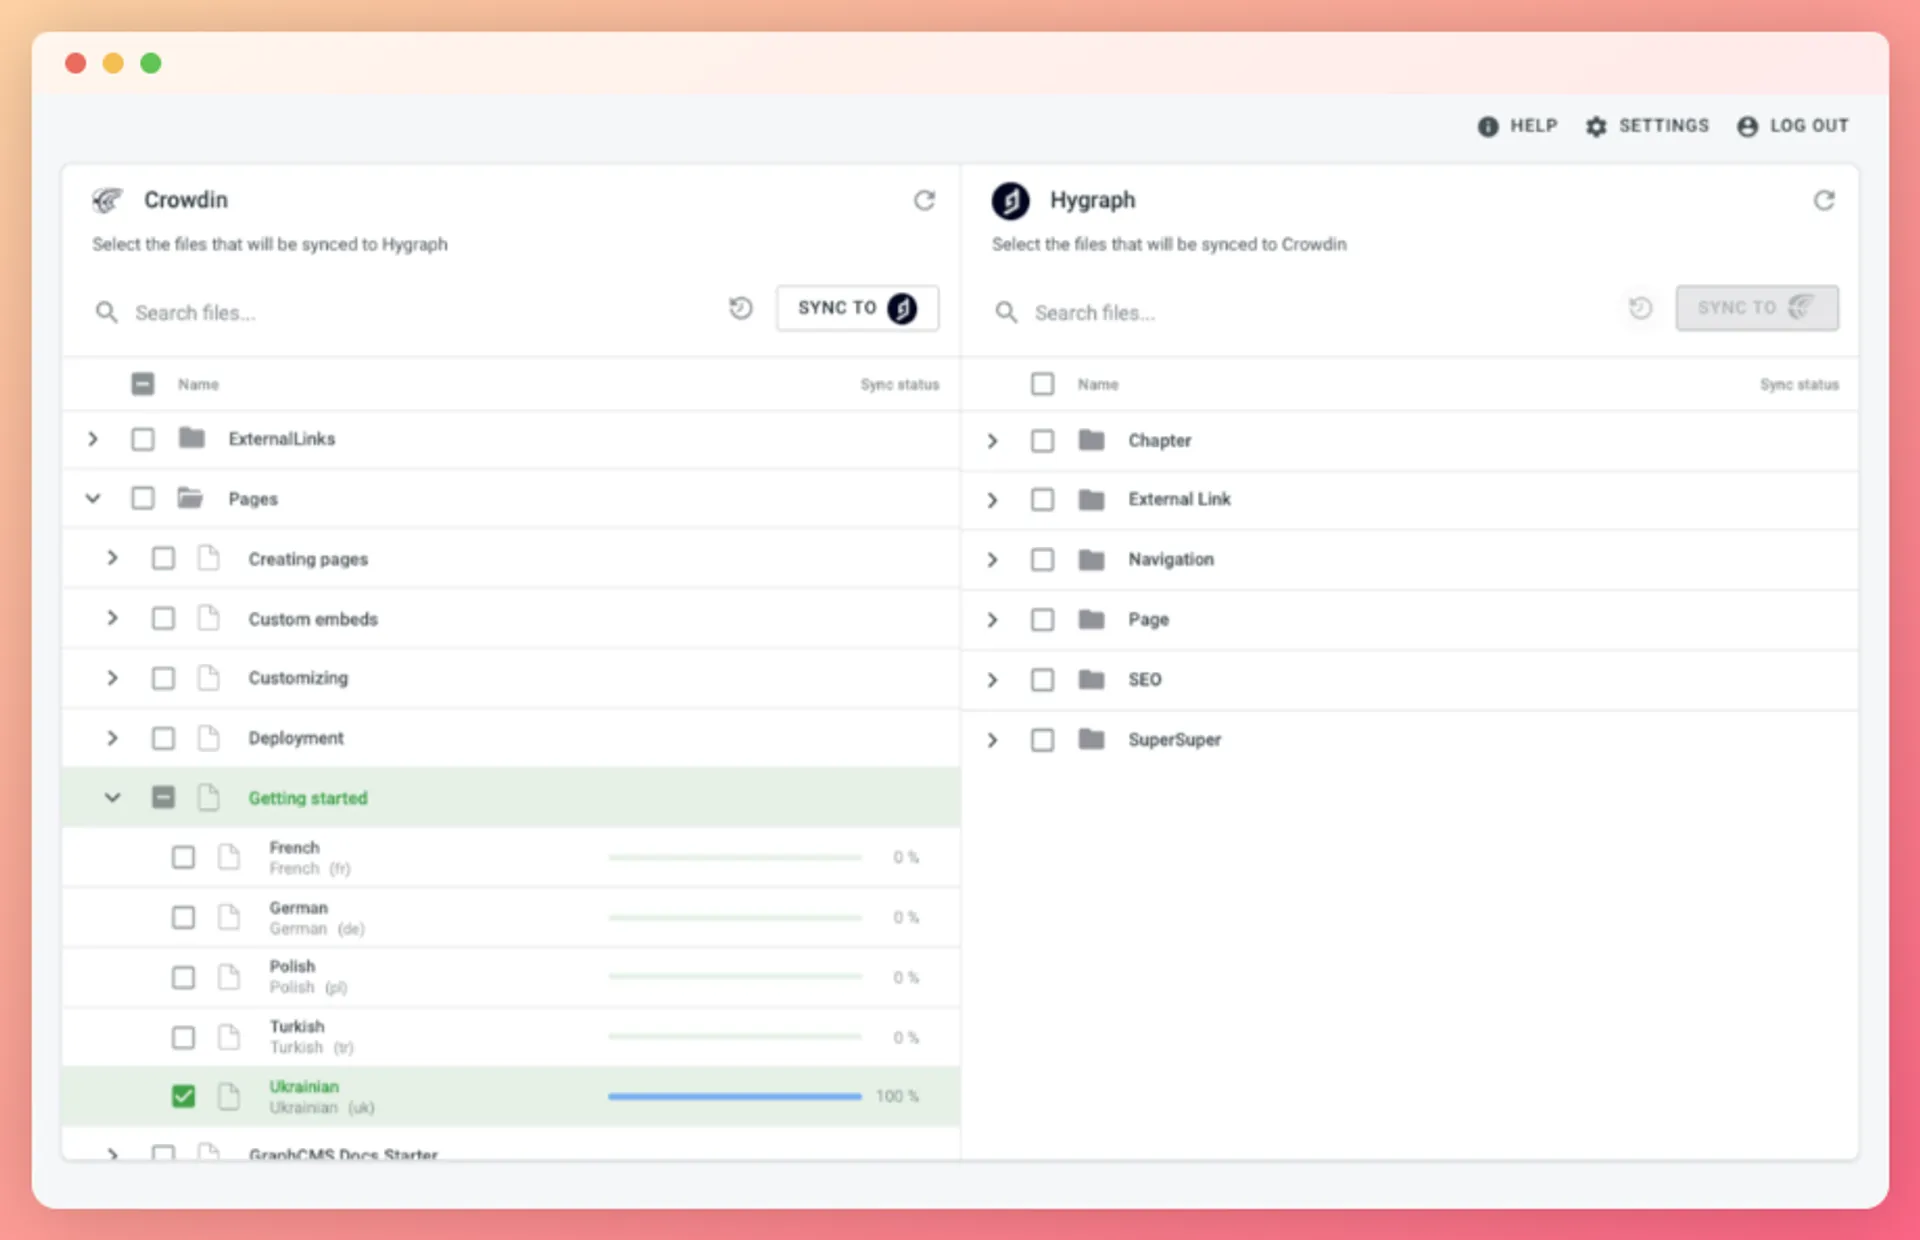Click the External Link folder icon

point(1091,499)
